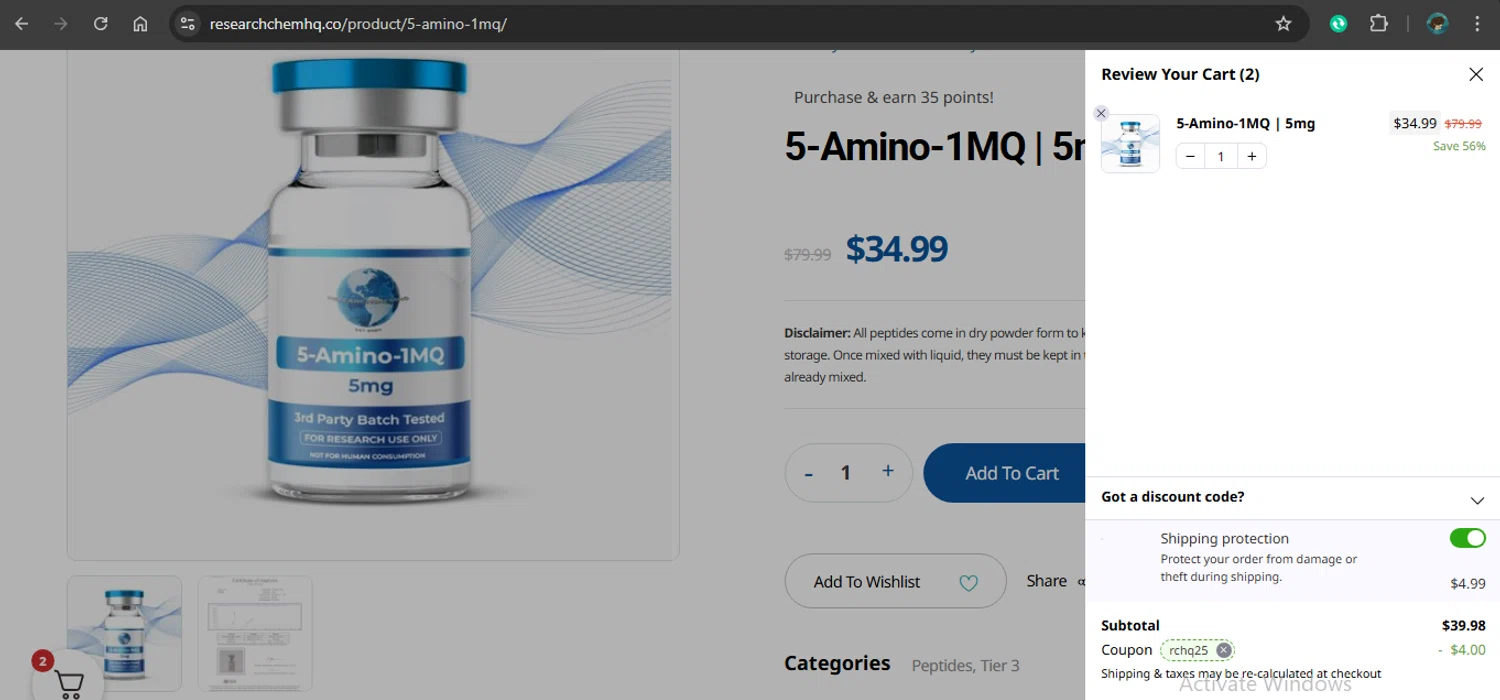View site information icon in address bar

pyautogui.click(x=188, y=24)
